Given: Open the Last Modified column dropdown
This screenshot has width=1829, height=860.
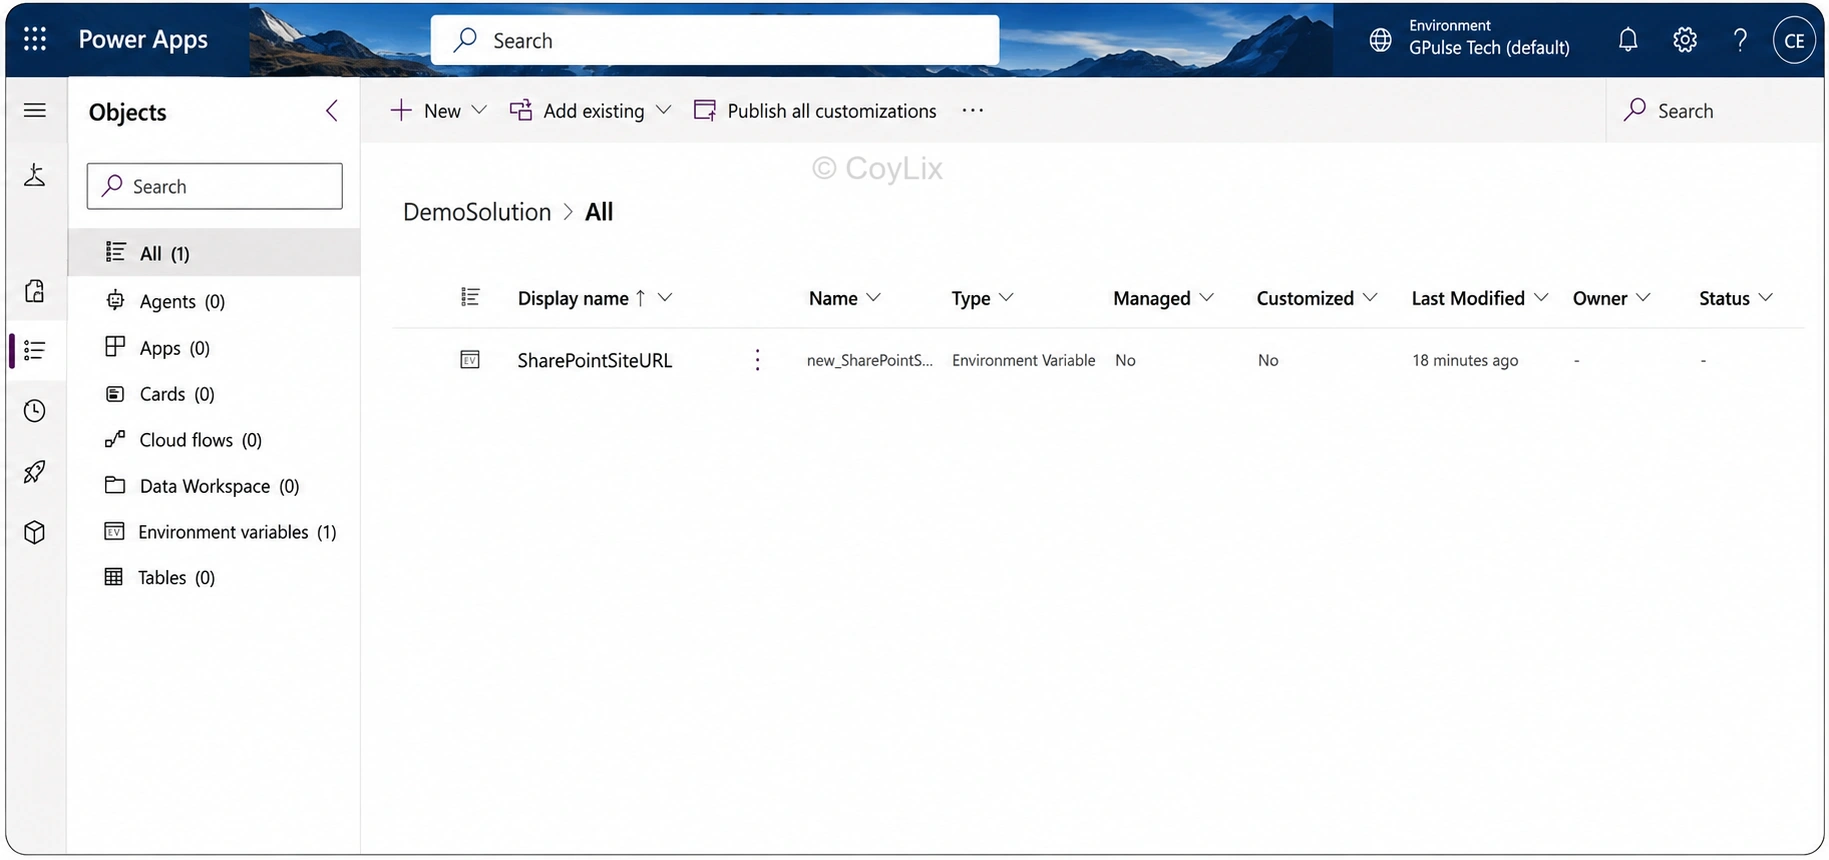Looking at the screenshot, I should pyautogui.click(x=1541, y=298).
